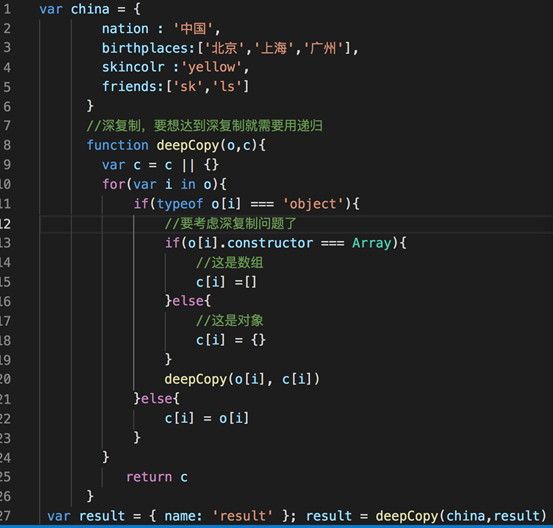Viewport: 553px width, 528px height.
Task: Click the '中国' string value
Action: point(193,29)
